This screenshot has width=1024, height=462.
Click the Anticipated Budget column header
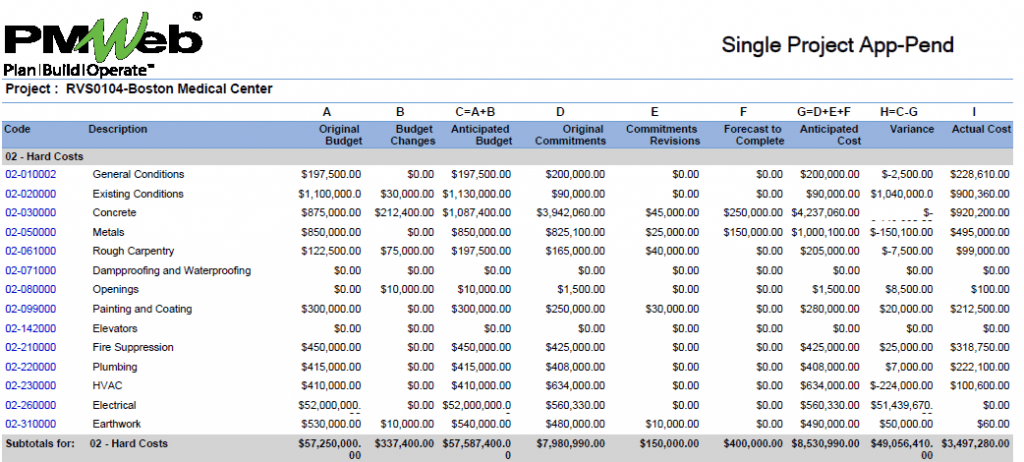pyautogui.click(x=481, y=135)
